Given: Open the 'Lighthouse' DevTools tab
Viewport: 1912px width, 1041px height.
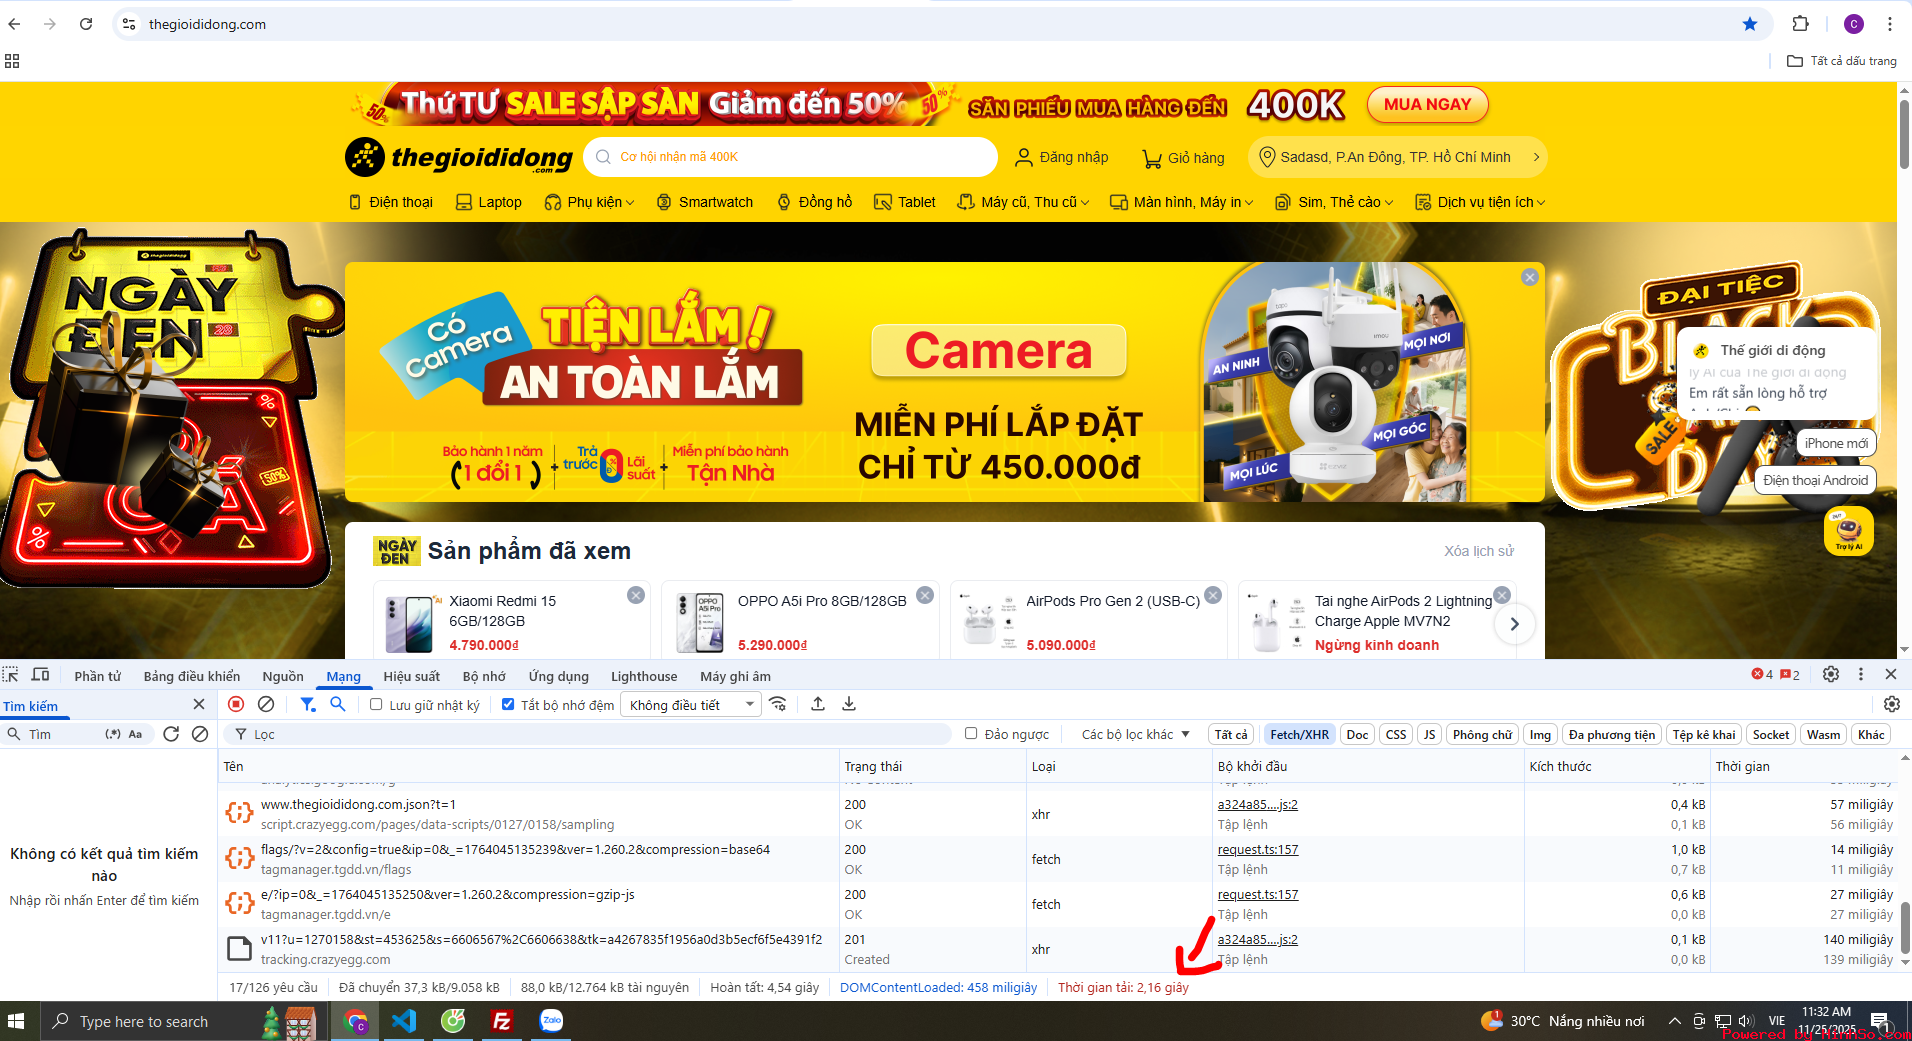Looking at the screenshot, I should click(643, 676).
